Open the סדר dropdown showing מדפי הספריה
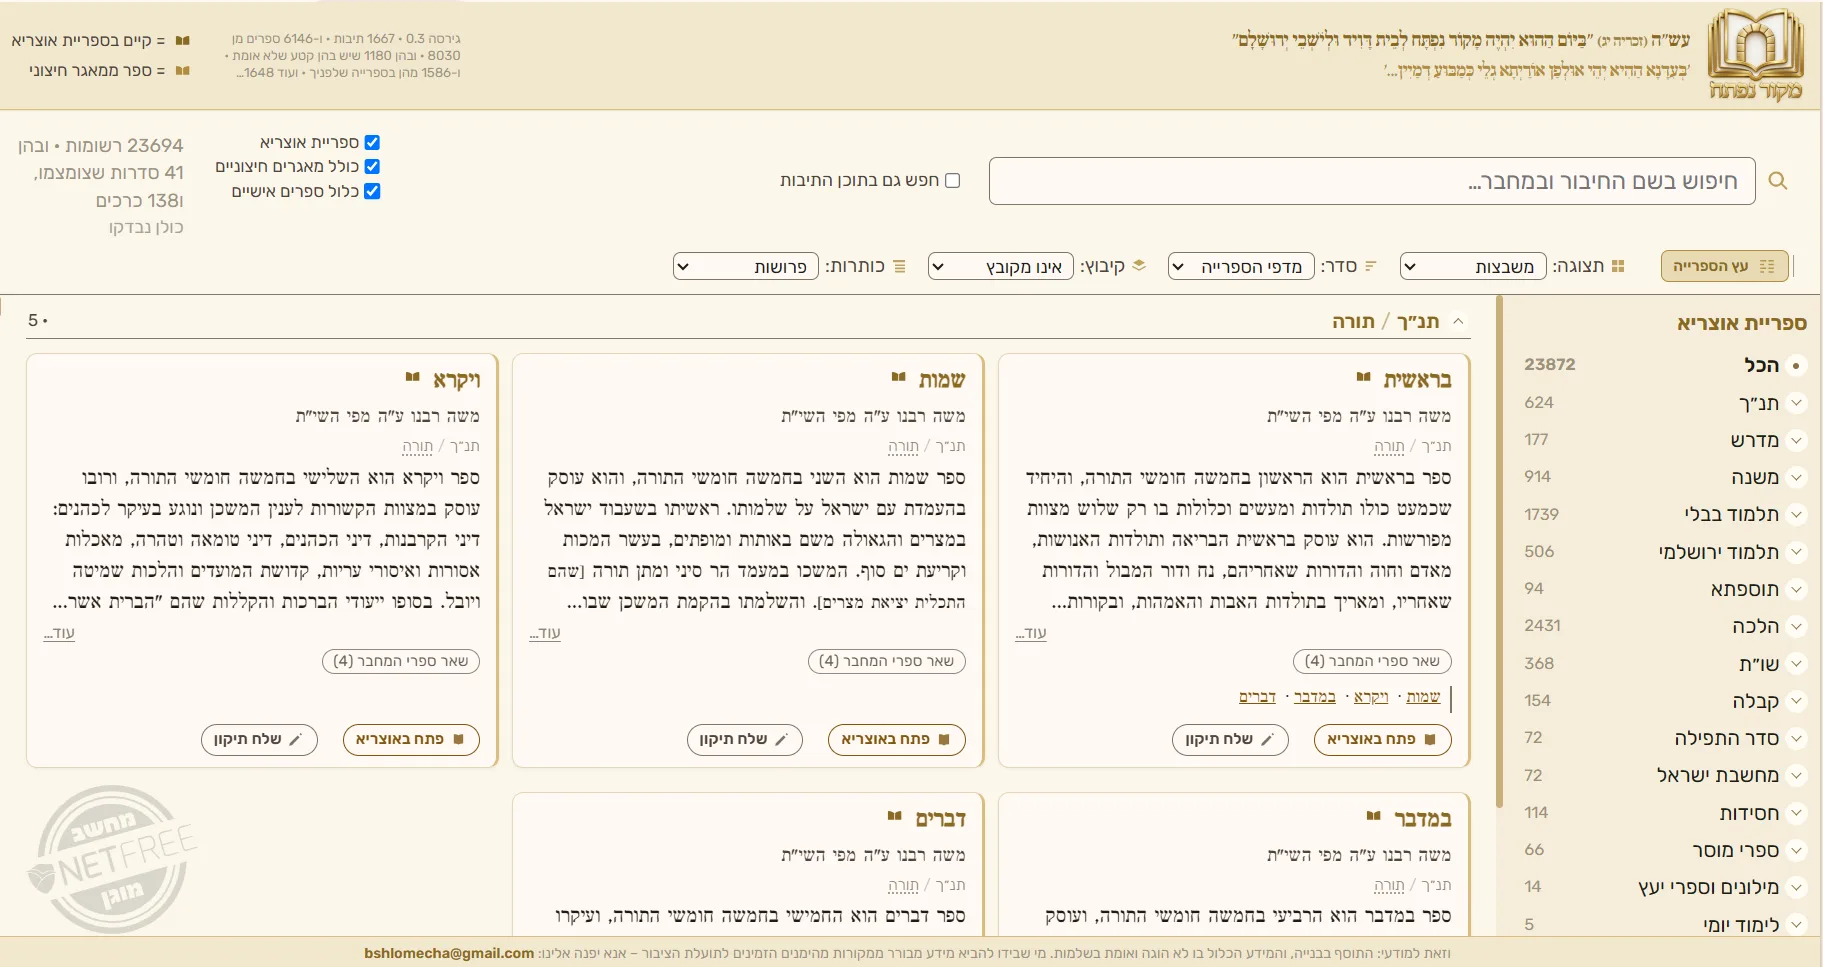The width and height of the screenshot is (1823, 967). tap(1240, 266)
